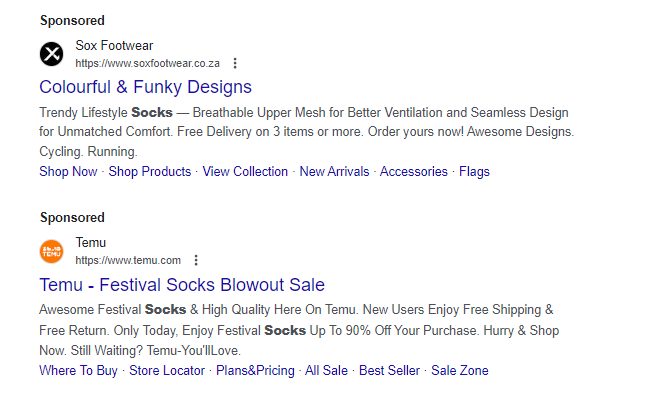Open three-dot menu beside soxfootwear.co.za URL
Screen dimensions: 667x401
pyautogui.click(x=235, y=63)
